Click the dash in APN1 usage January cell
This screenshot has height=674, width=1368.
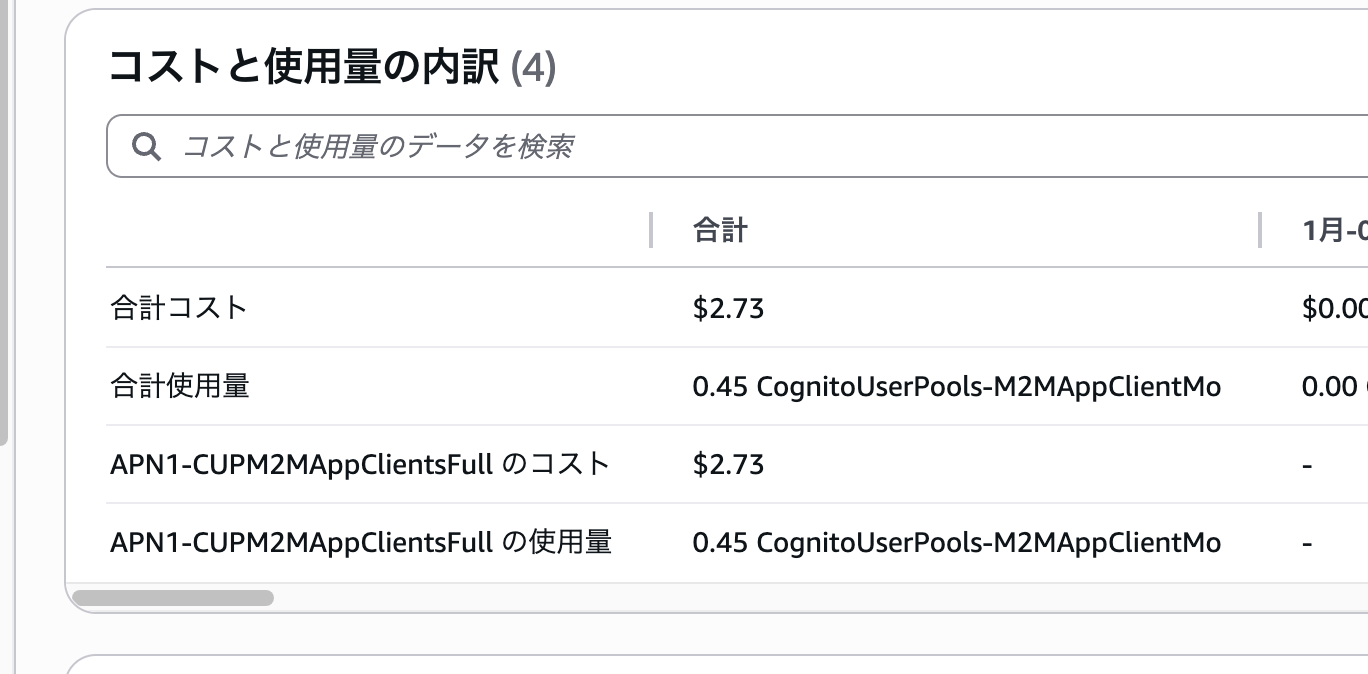click(x=1307, y=542)
